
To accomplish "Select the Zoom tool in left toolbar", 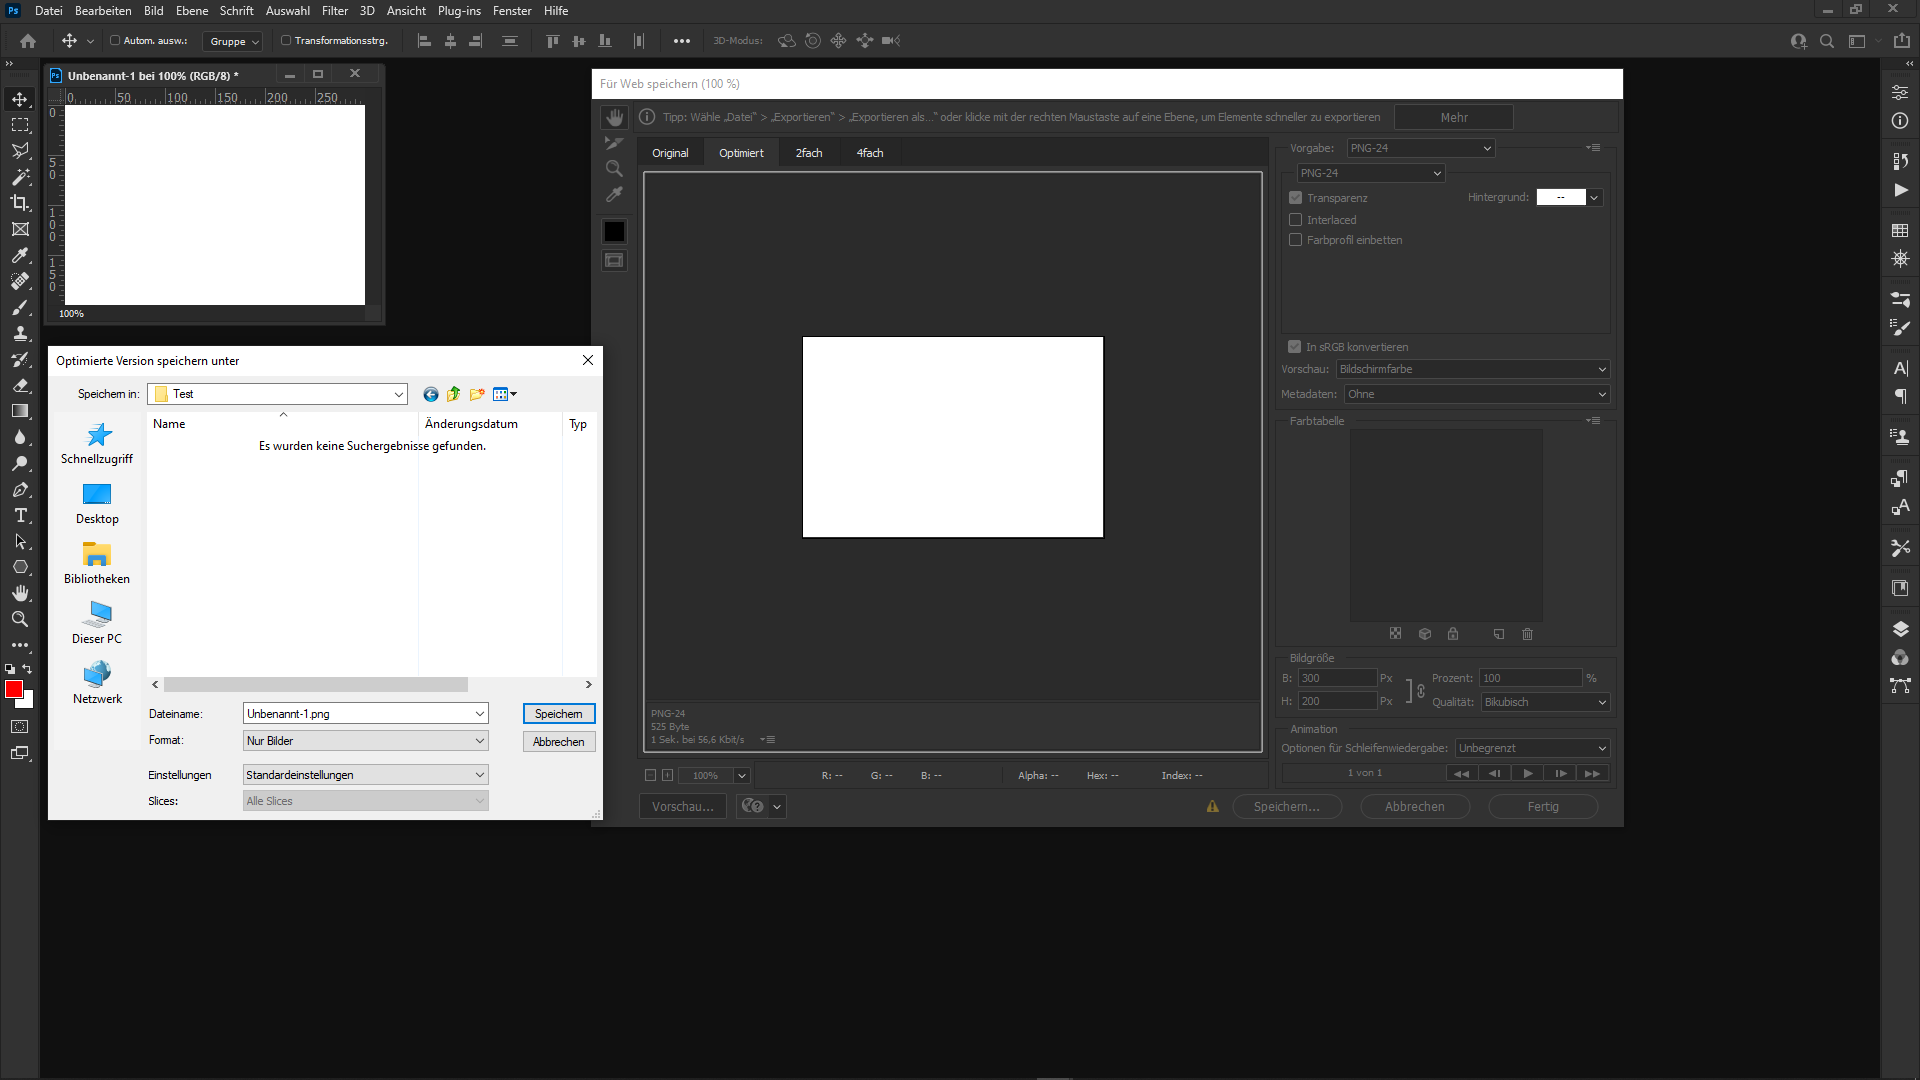I will [20, 620].
